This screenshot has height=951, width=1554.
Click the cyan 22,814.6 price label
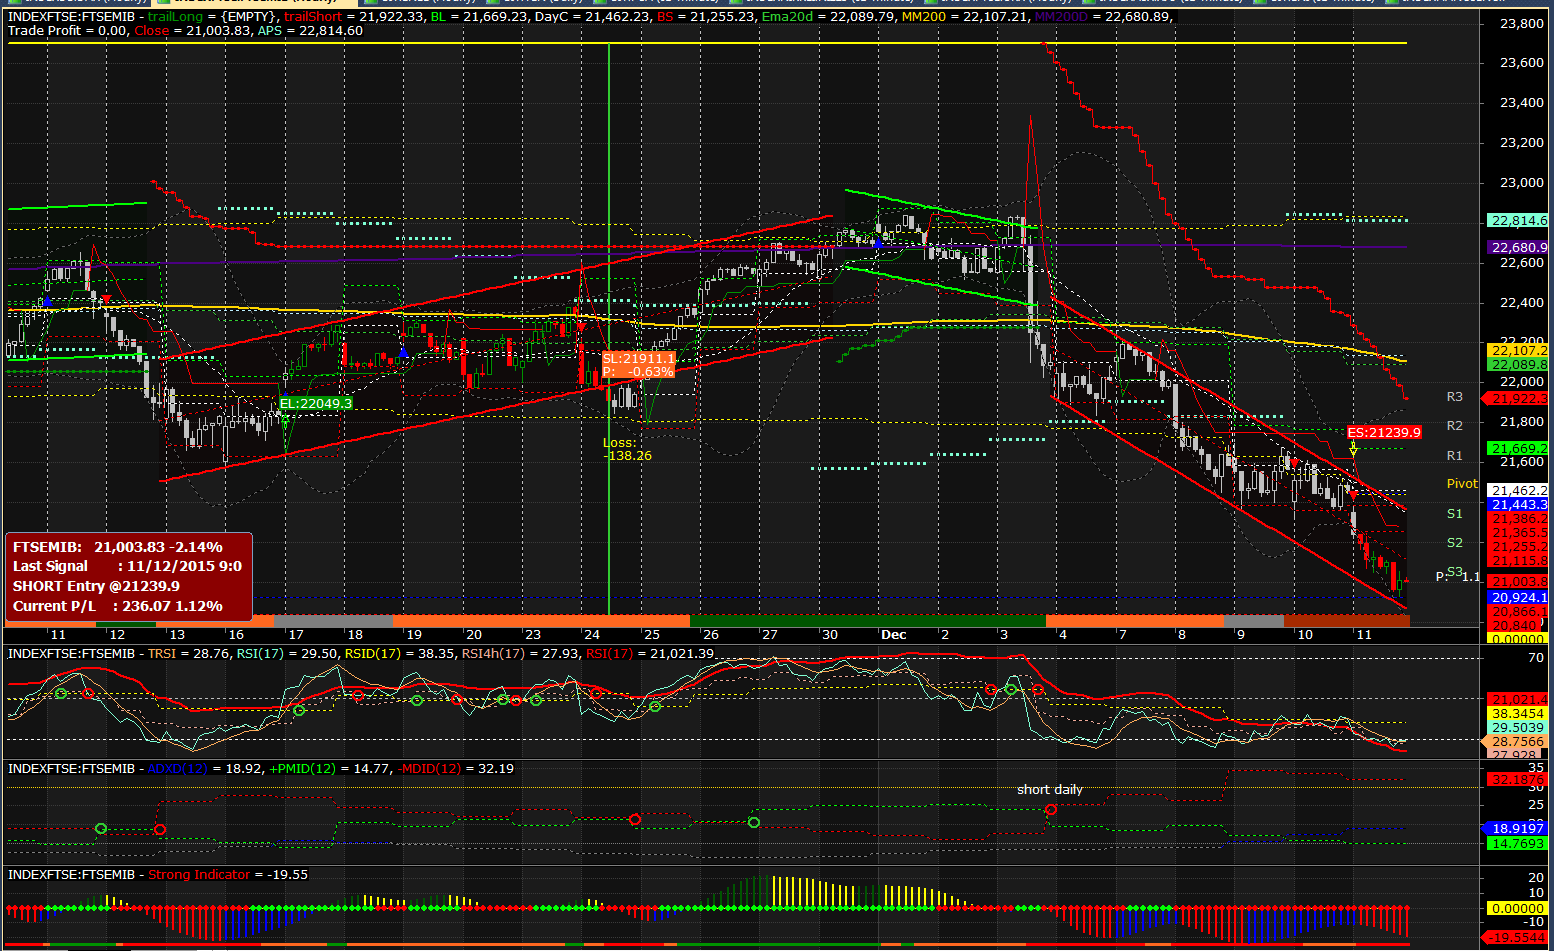(1518, 221)
